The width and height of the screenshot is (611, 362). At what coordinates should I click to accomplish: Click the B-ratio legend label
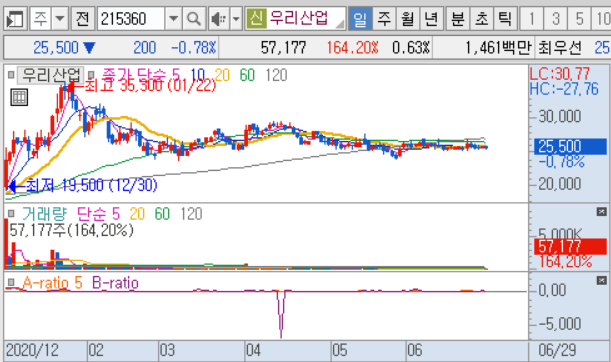pos(115,283)
